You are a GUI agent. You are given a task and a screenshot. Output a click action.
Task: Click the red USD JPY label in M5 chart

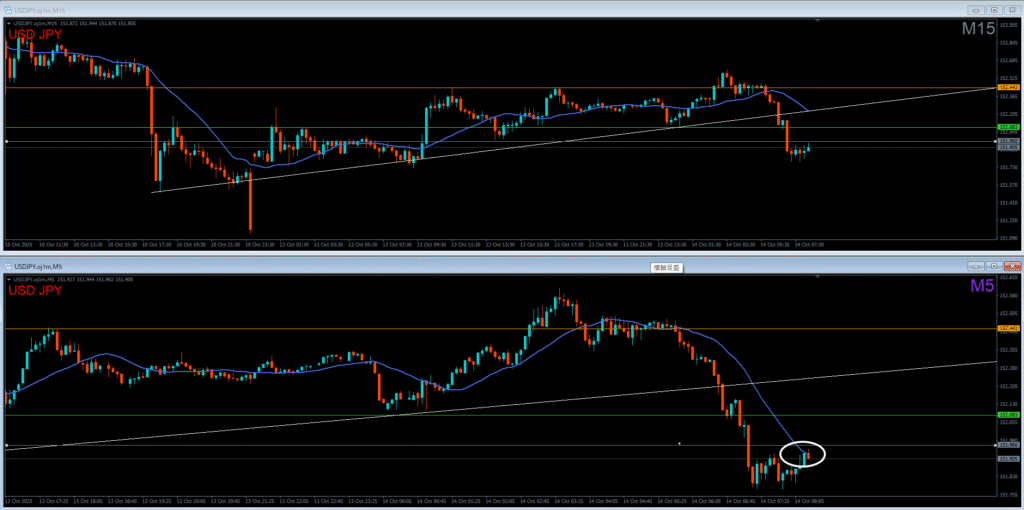(35, 291)
